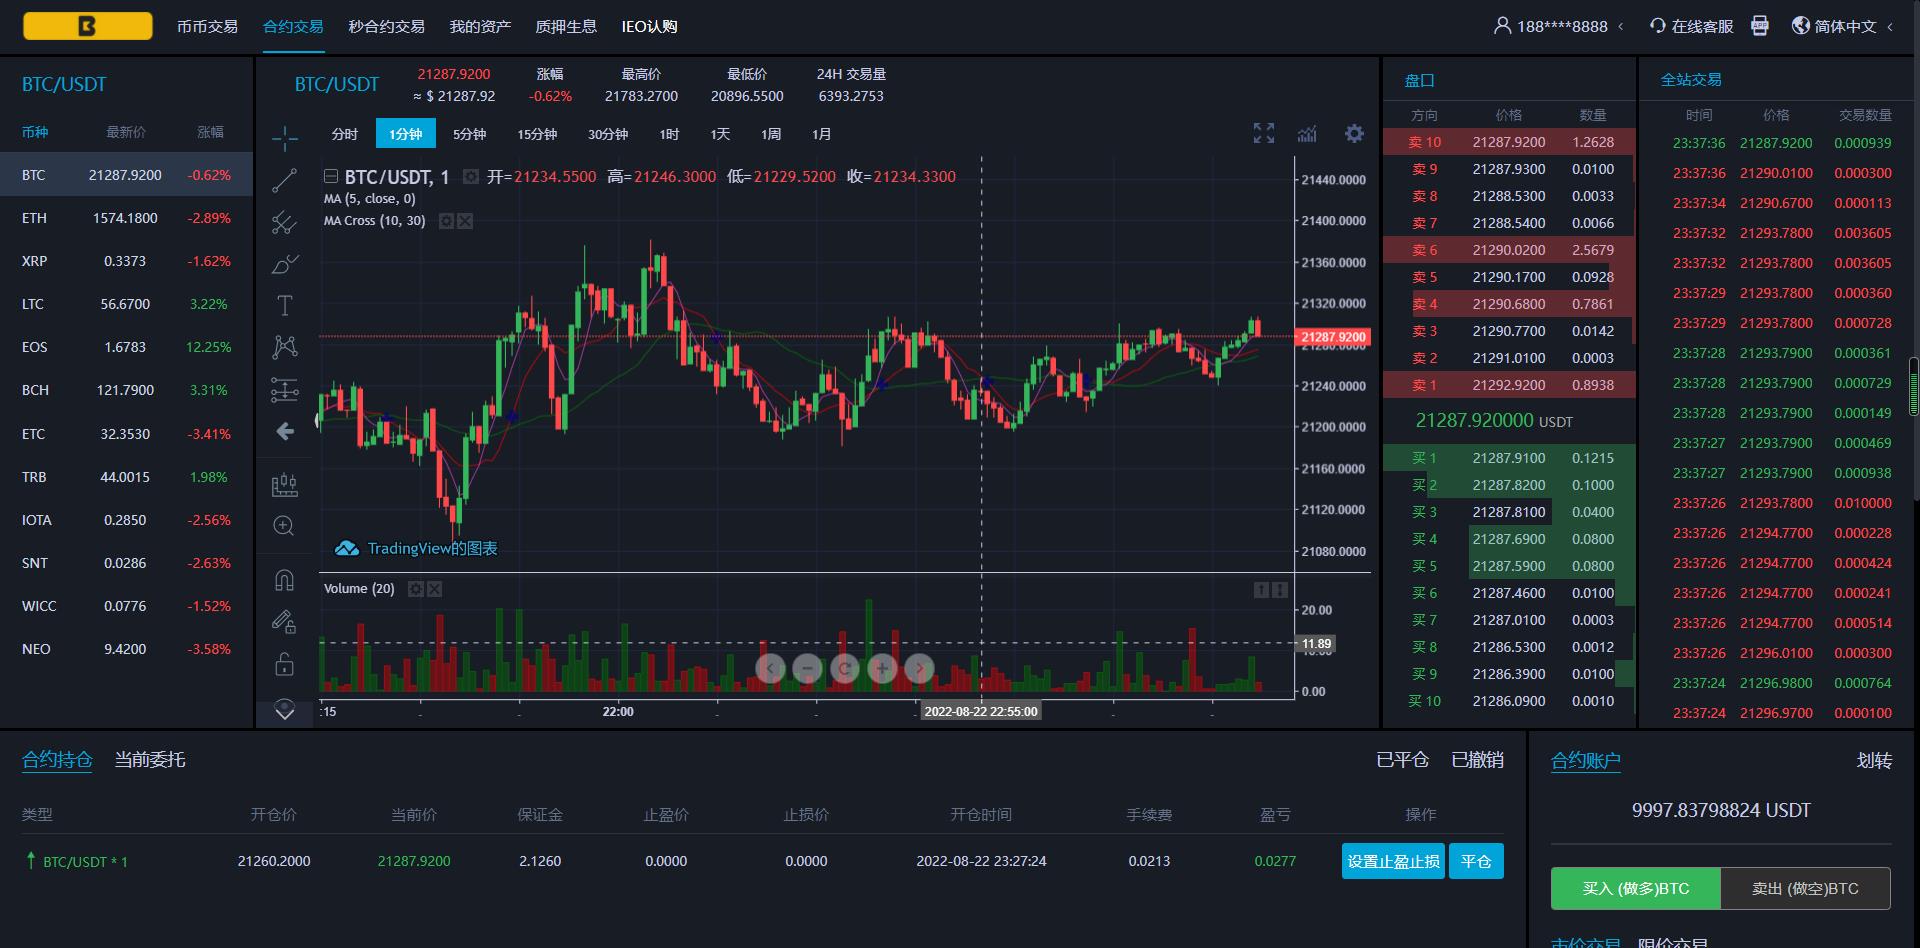
Task: Select the magnet snap mode tool
Action: 284,580
